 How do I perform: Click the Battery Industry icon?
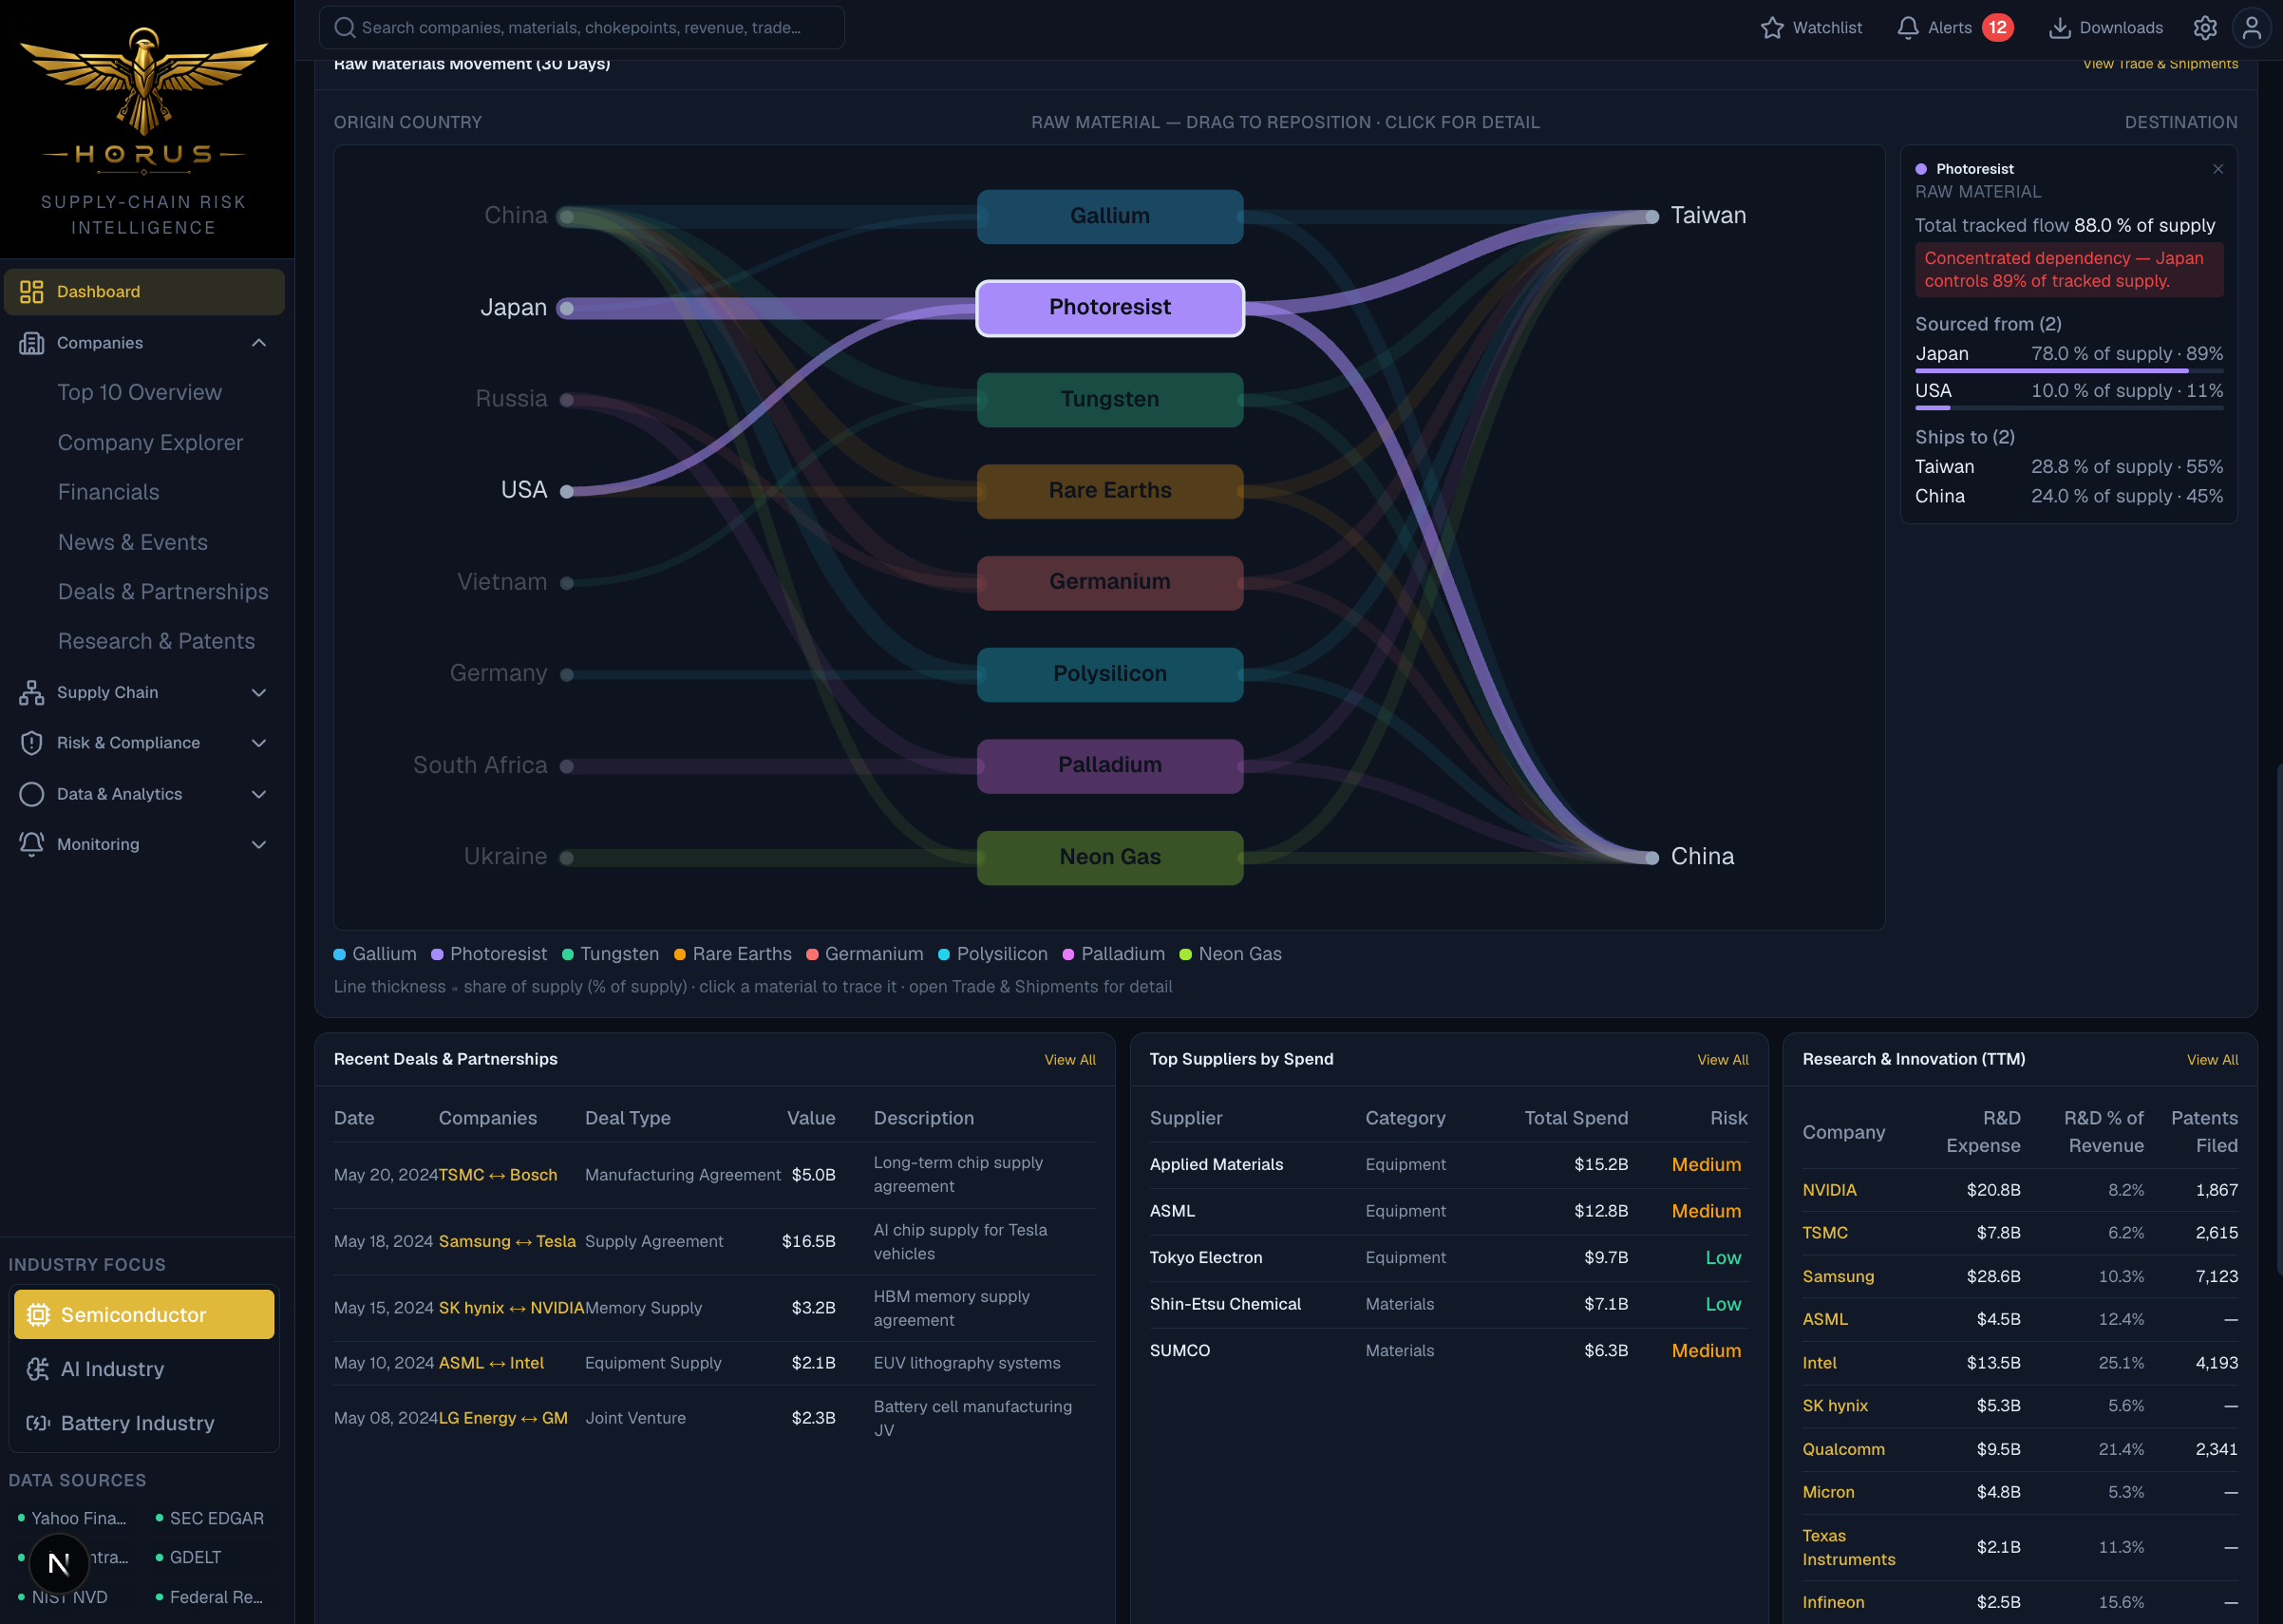(38, 1423)
